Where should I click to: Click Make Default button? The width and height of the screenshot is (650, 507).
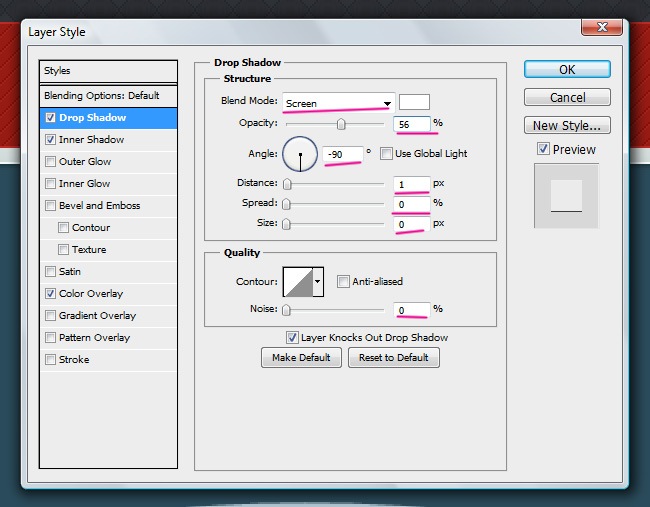pyautogui.click(x=301, y=358)
